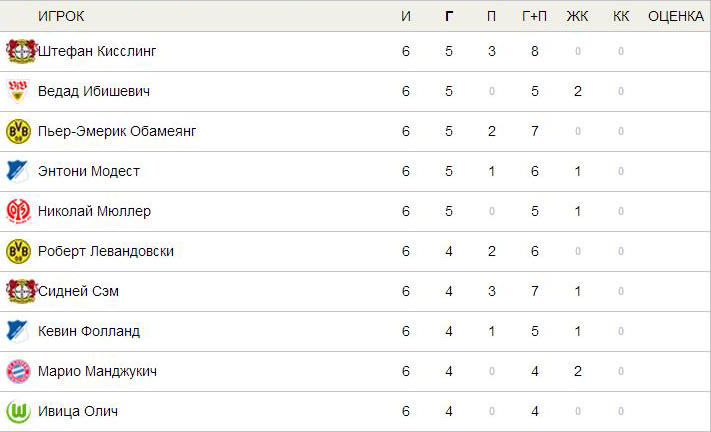Image resolution: width=711 pixels, height=432 pixels.
Task: Open Штефан Кисслинг player link
Action: [97, 51]
